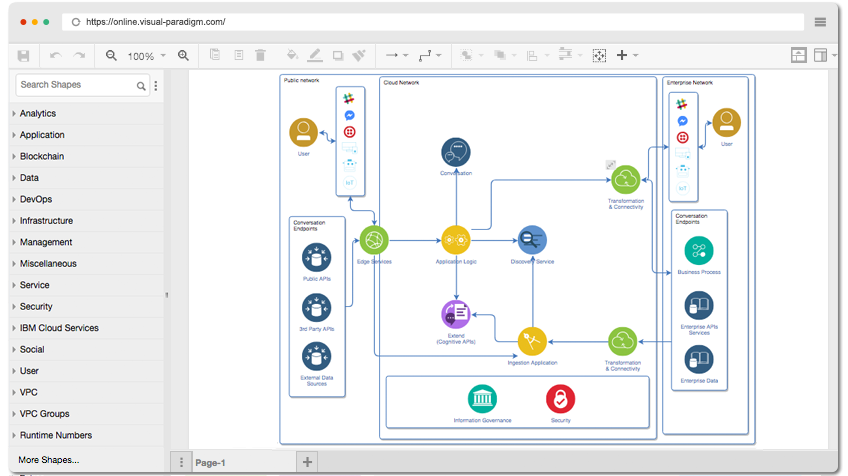
Task: Select the fill color bucket tool
Action: coord(292,55)
